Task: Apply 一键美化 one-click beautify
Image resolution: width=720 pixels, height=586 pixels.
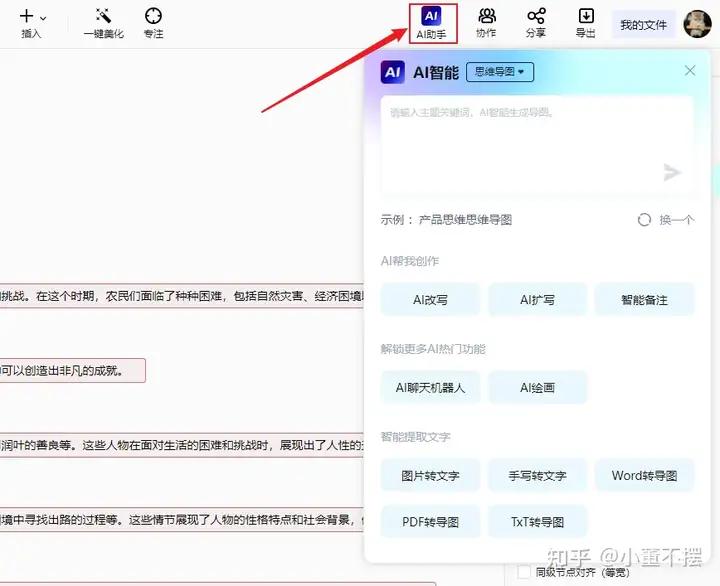Action: pyautogui.click(x=104, y=23)
